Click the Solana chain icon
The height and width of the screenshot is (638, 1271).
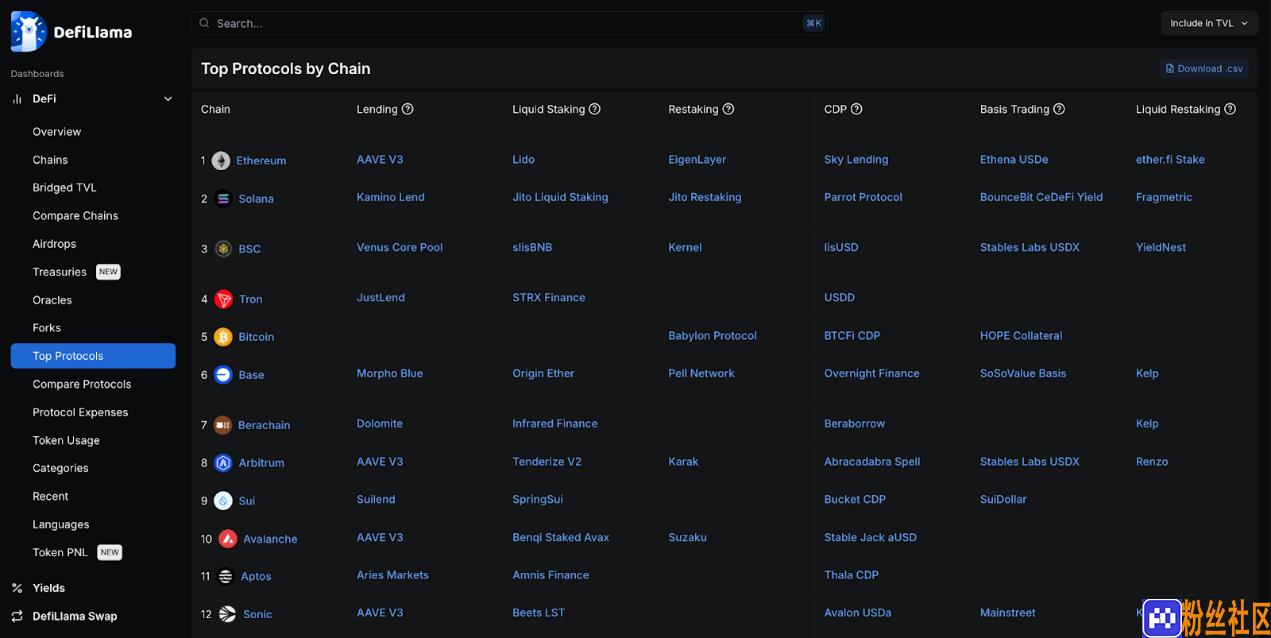[x=223, y=199]
